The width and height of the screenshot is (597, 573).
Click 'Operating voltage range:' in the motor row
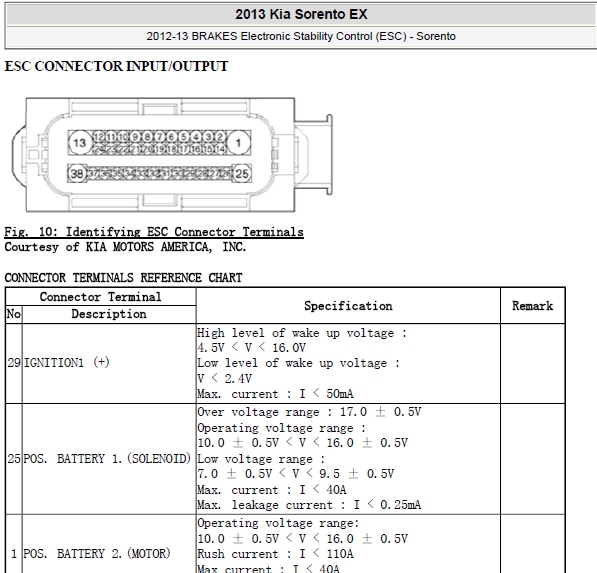pyautogui.click(x=278, y=524)
